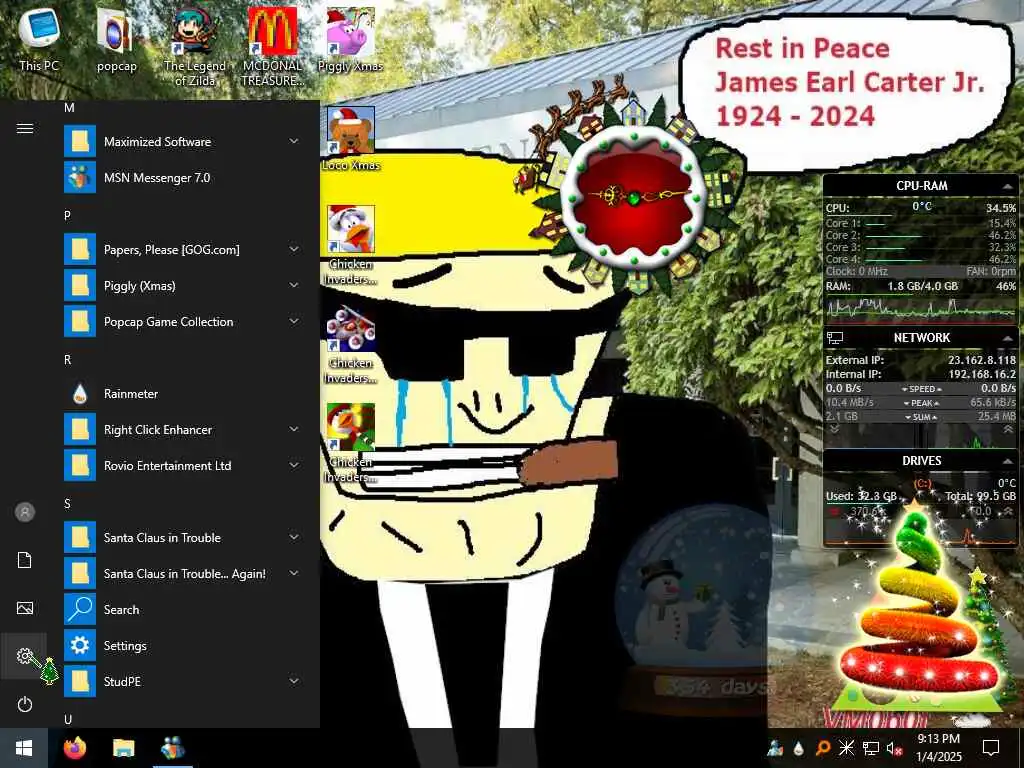Expand Rovio Entertainment Ltd folder
The width and height of the screenshot is (1024, 768).
[x=294, y=465]
